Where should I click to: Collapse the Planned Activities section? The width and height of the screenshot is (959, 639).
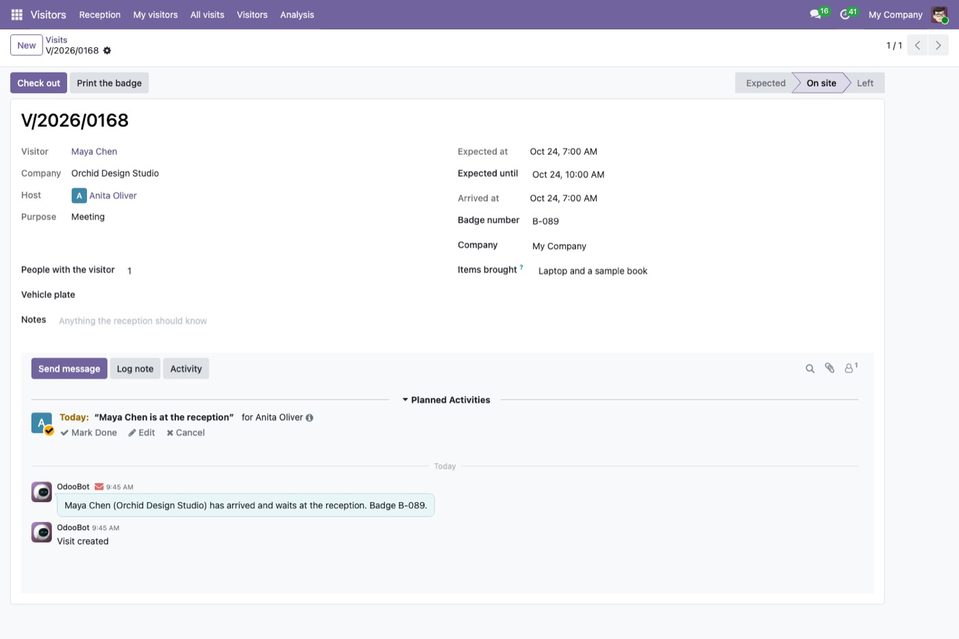[x=446, y=400]
